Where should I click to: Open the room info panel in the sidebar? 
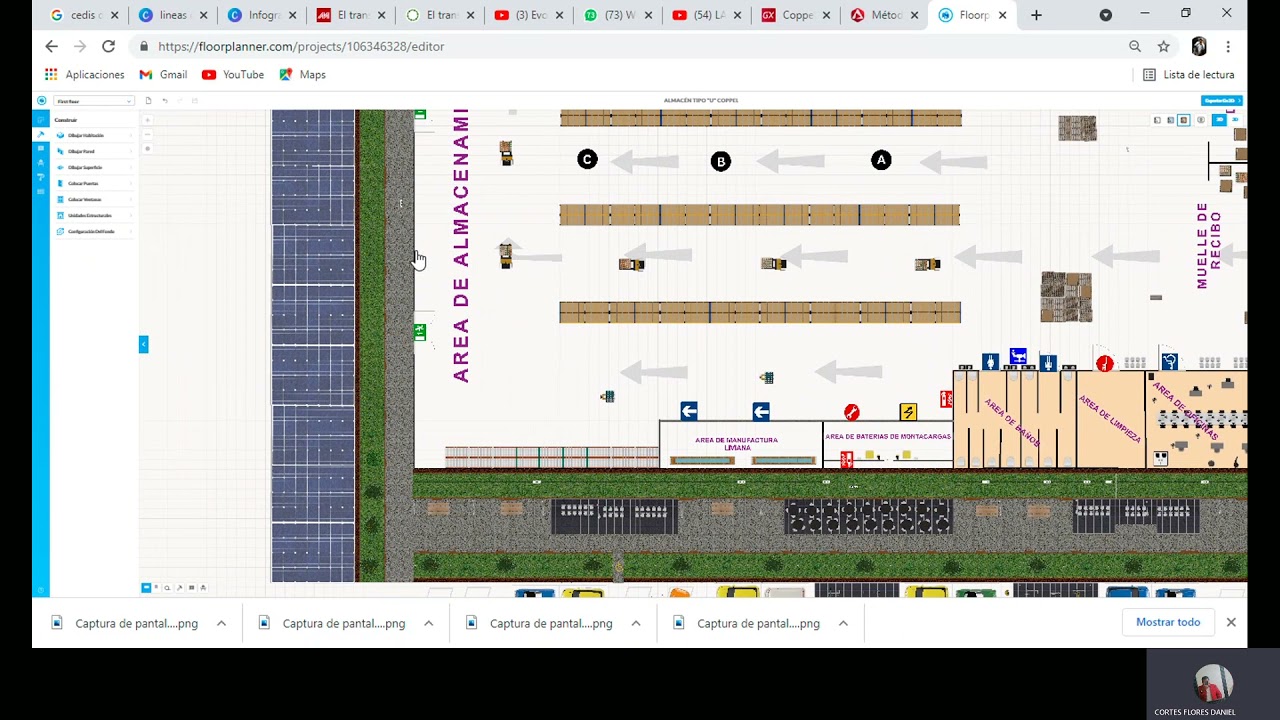(41, 148)
